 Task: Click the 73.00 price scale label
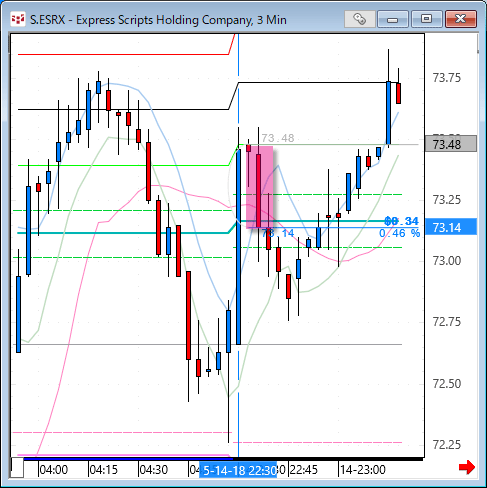[447, 261]
